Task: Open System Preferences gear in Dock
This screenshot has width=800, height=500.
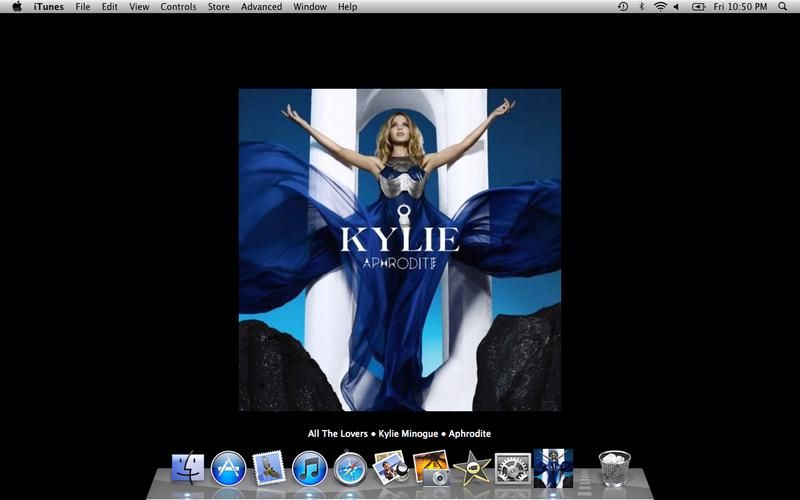Action: pos(513,468)
